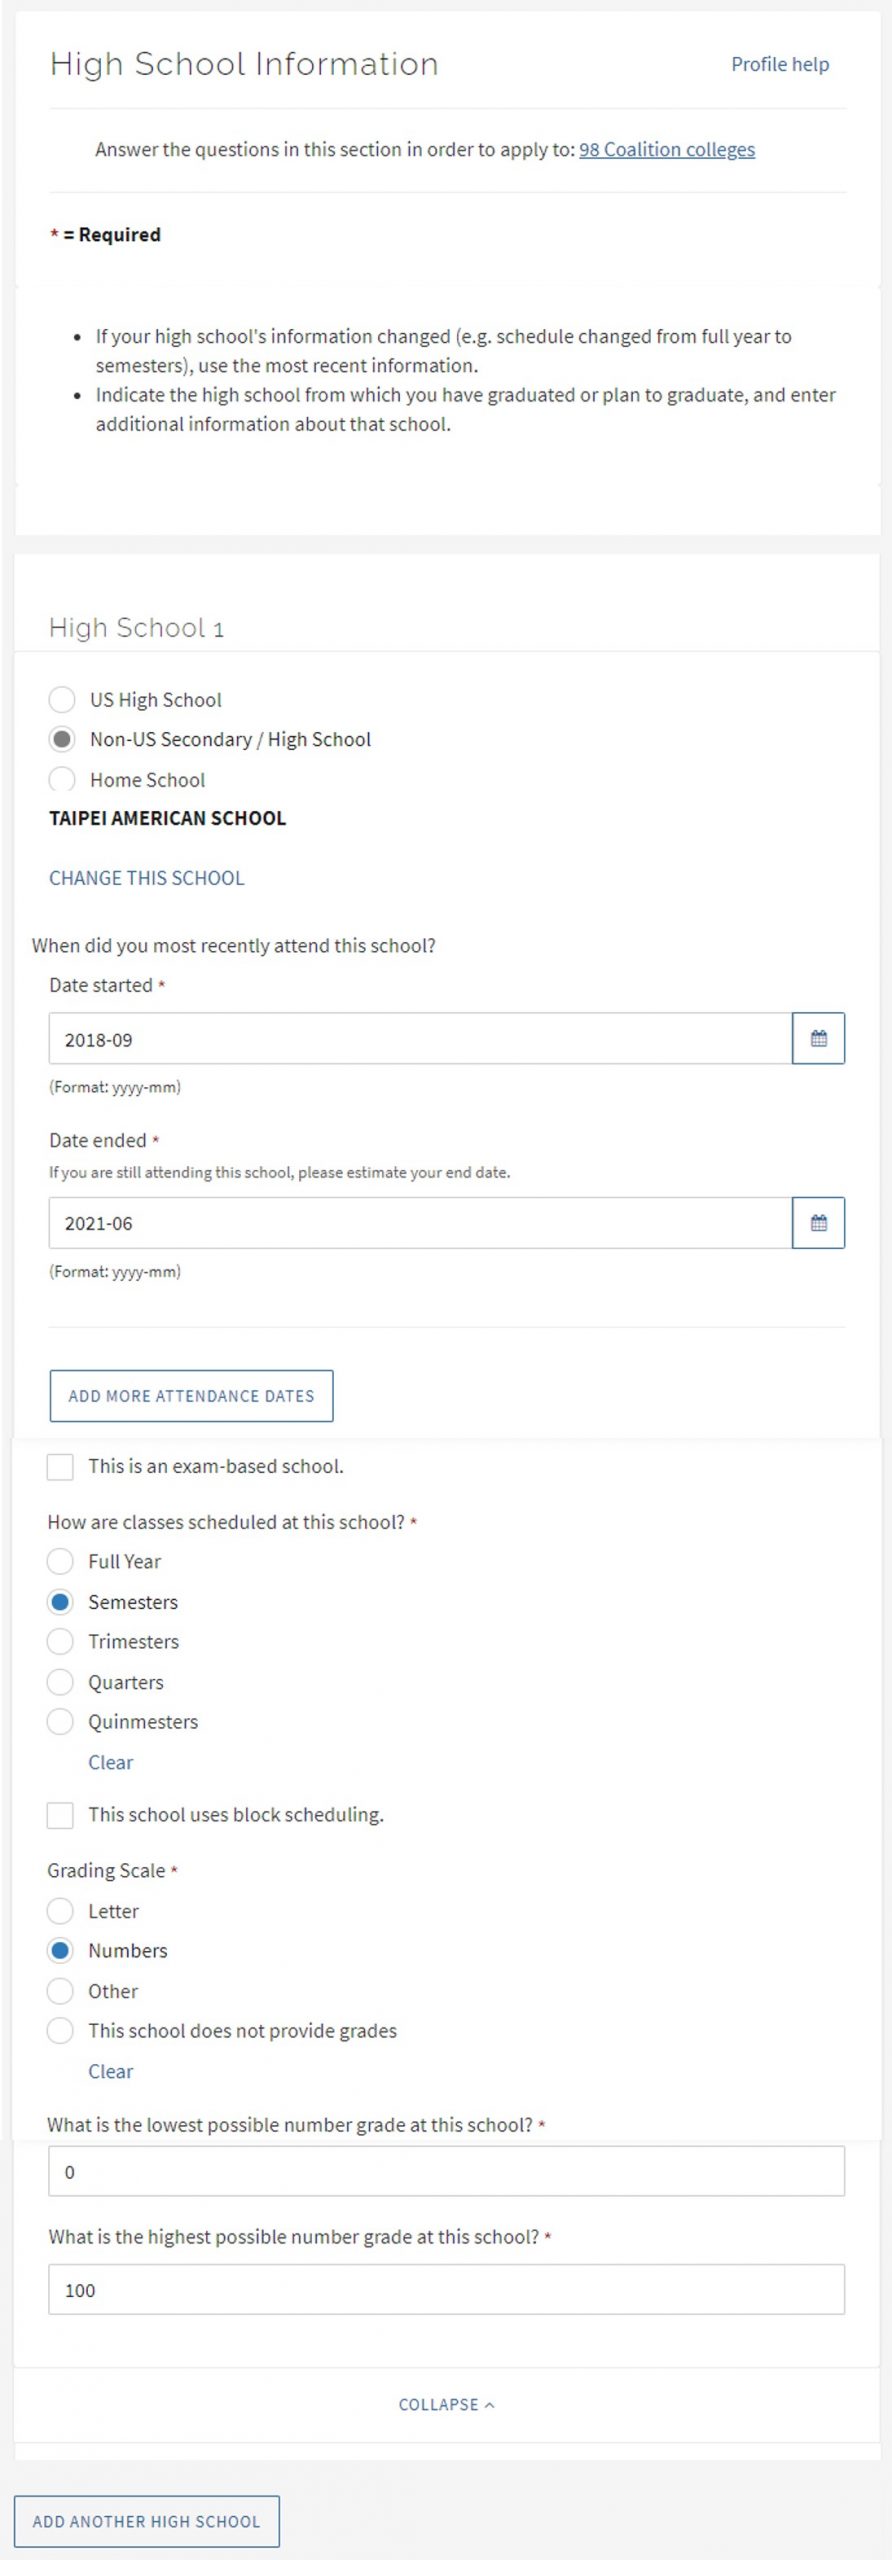
Task: Choose "Full Year" scheduling option
Action: (60, 1561)
